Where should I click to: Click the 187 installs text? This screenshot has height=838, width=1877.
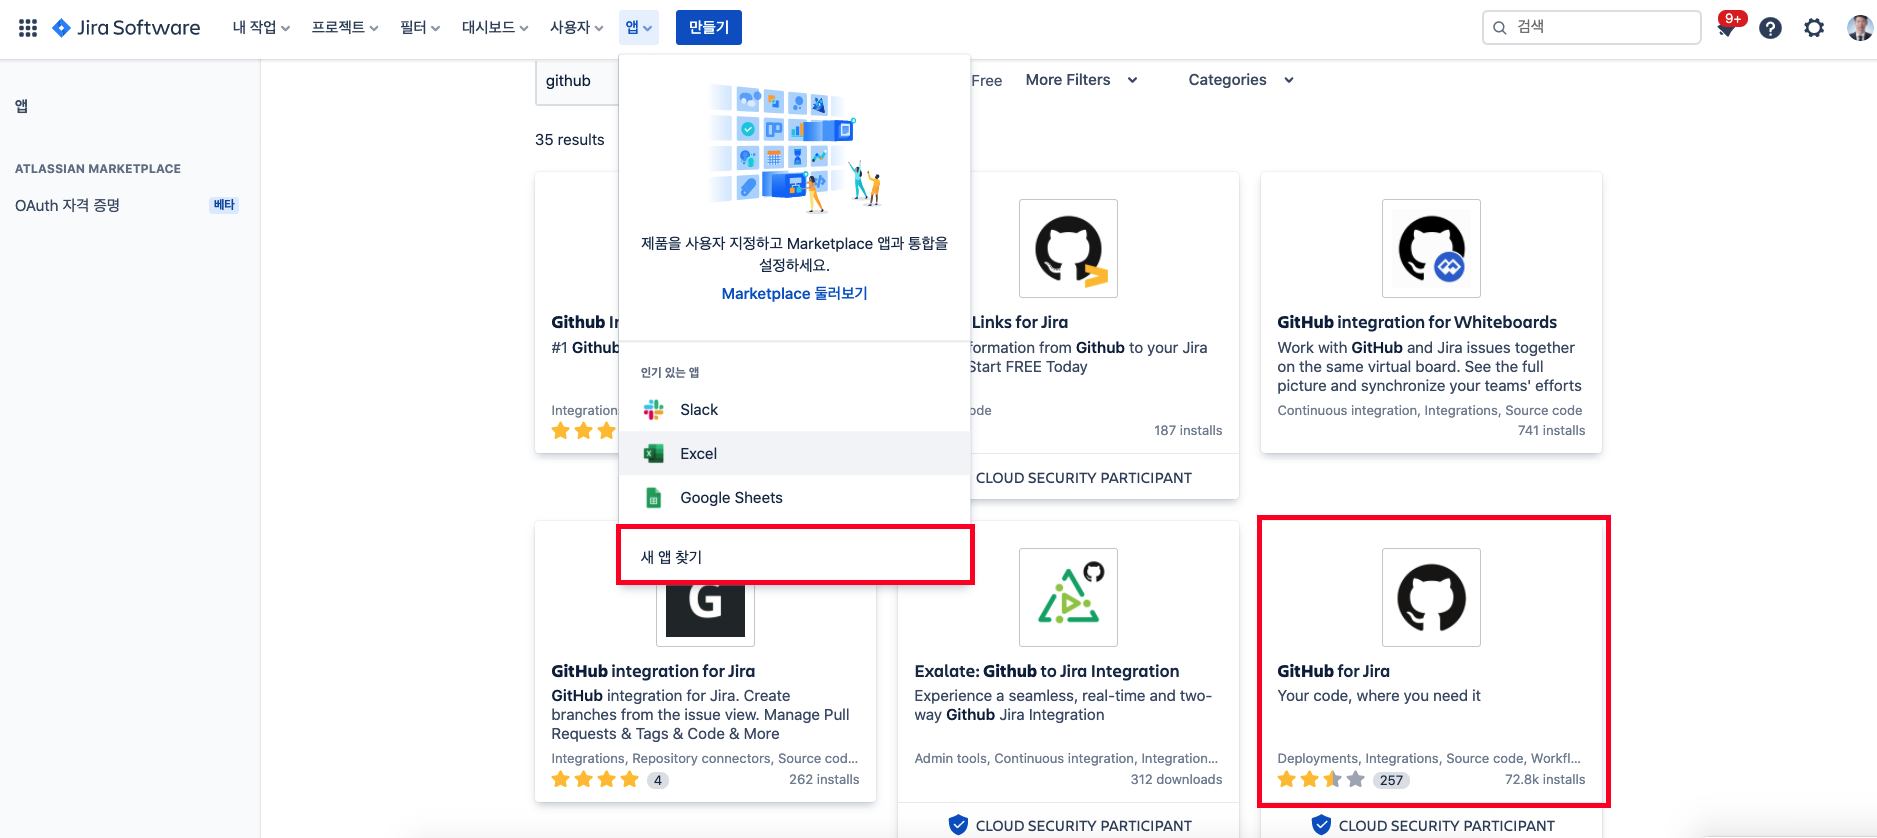tap(1188, 430)
